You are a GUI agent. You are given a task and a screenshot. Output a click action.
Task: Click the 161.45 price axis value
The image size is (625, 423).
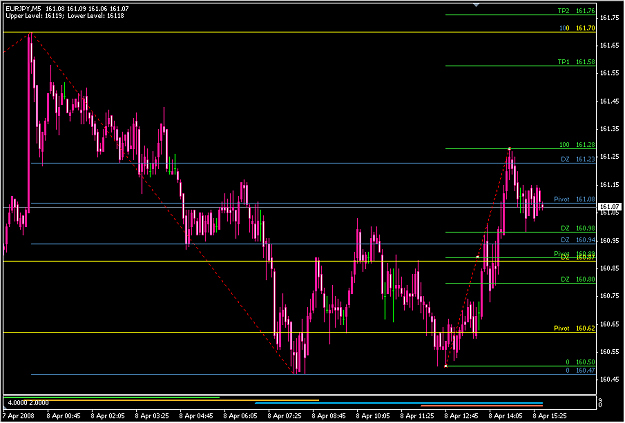[608, 101]
